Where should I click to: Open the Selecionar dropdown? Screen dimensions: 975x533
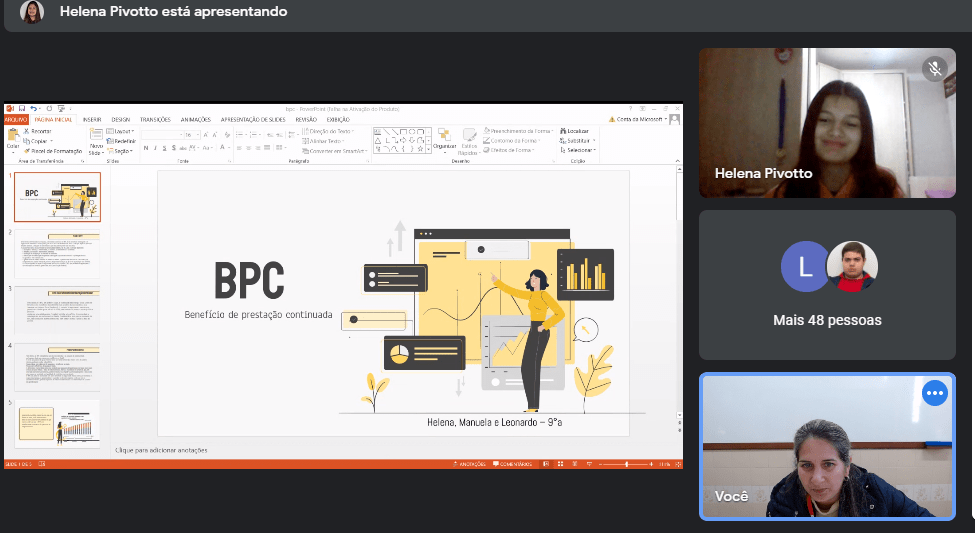[x=579, y=150]
